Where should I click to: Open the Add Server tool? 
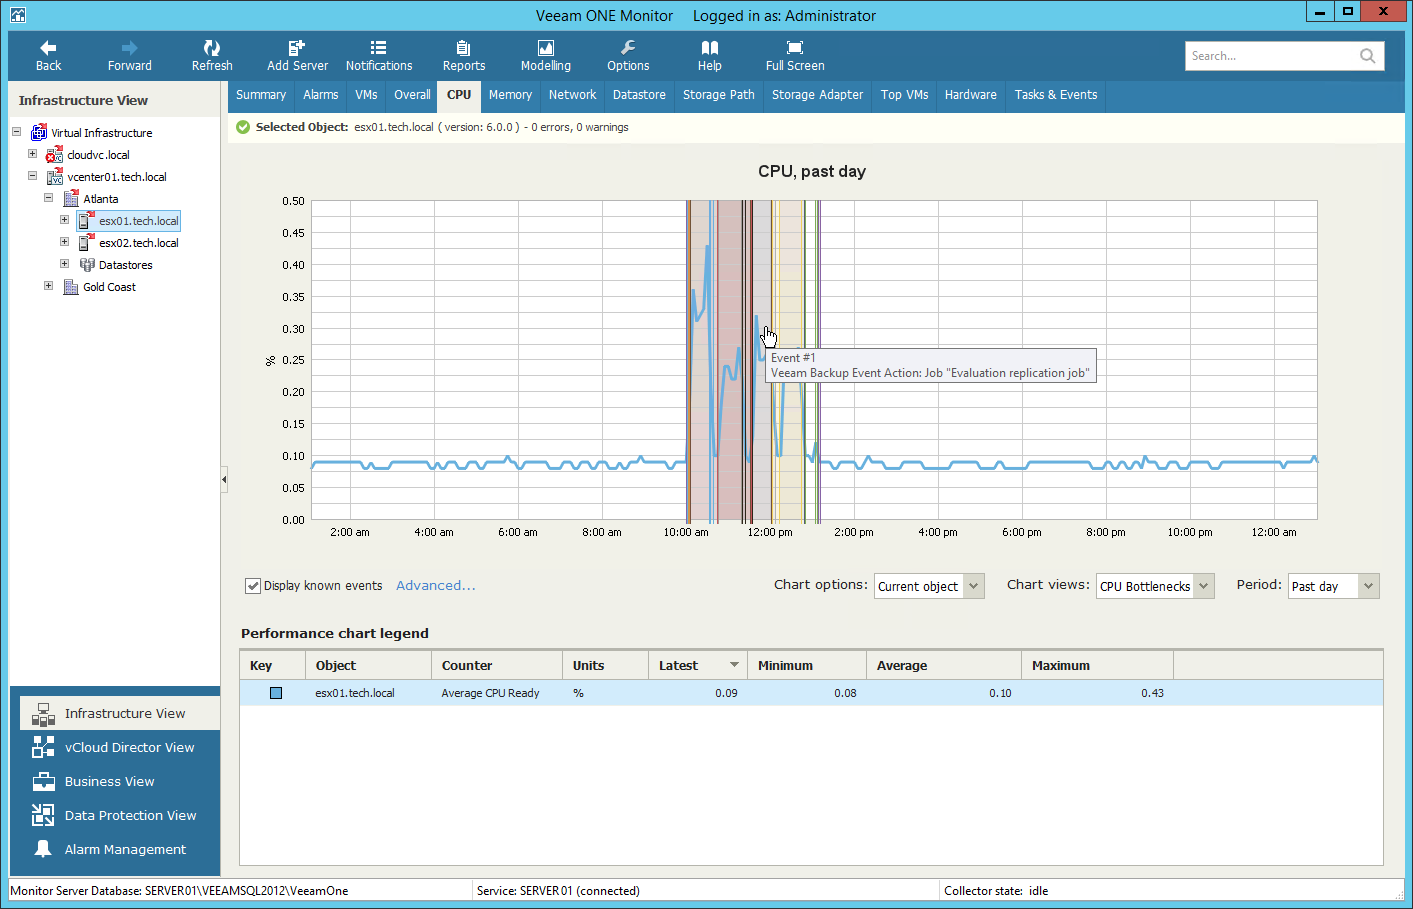click(x=297, y=48)
